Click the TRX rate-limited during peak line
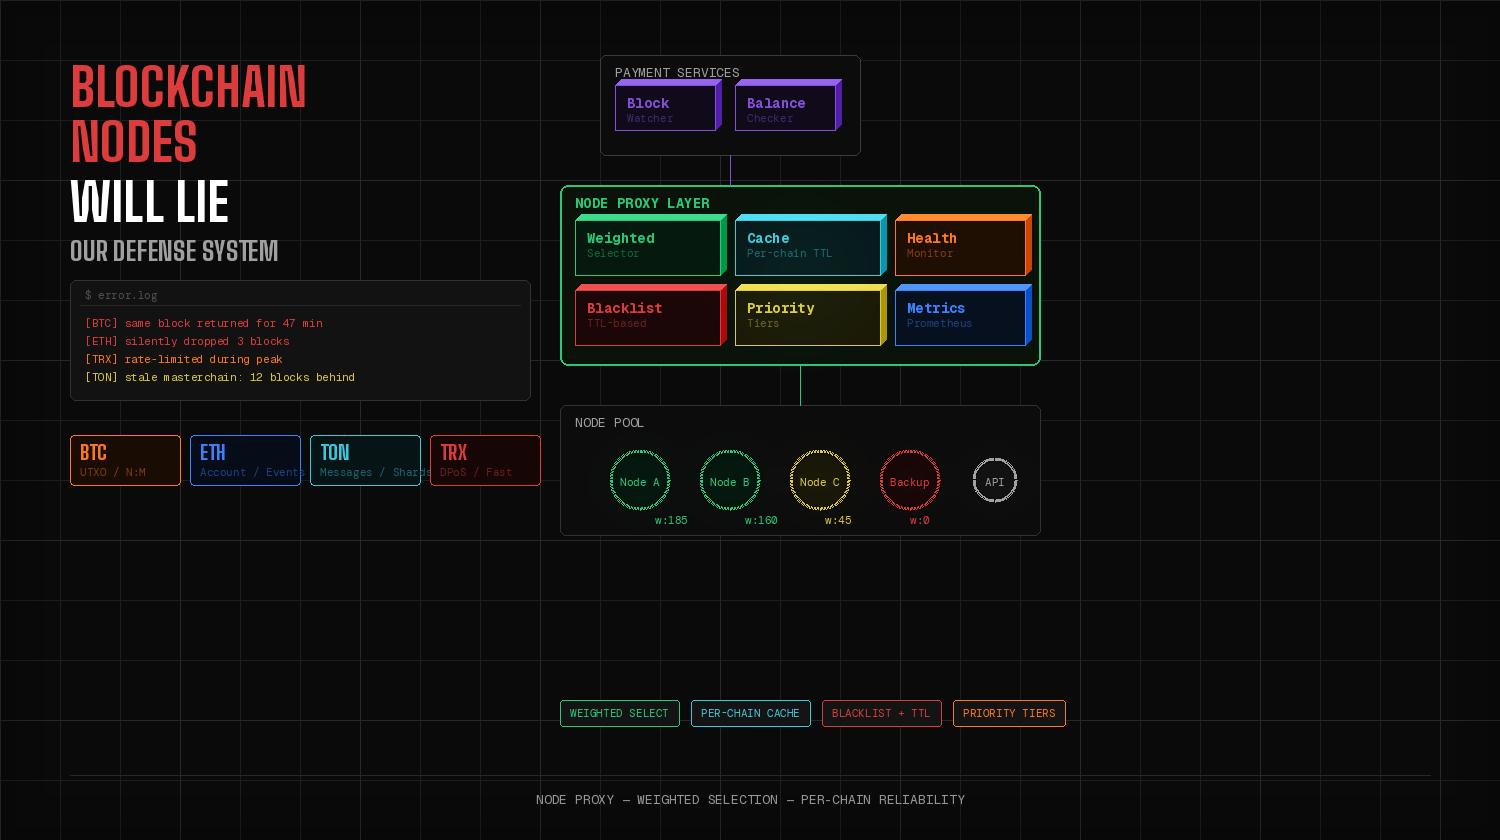 pos(184,359)
